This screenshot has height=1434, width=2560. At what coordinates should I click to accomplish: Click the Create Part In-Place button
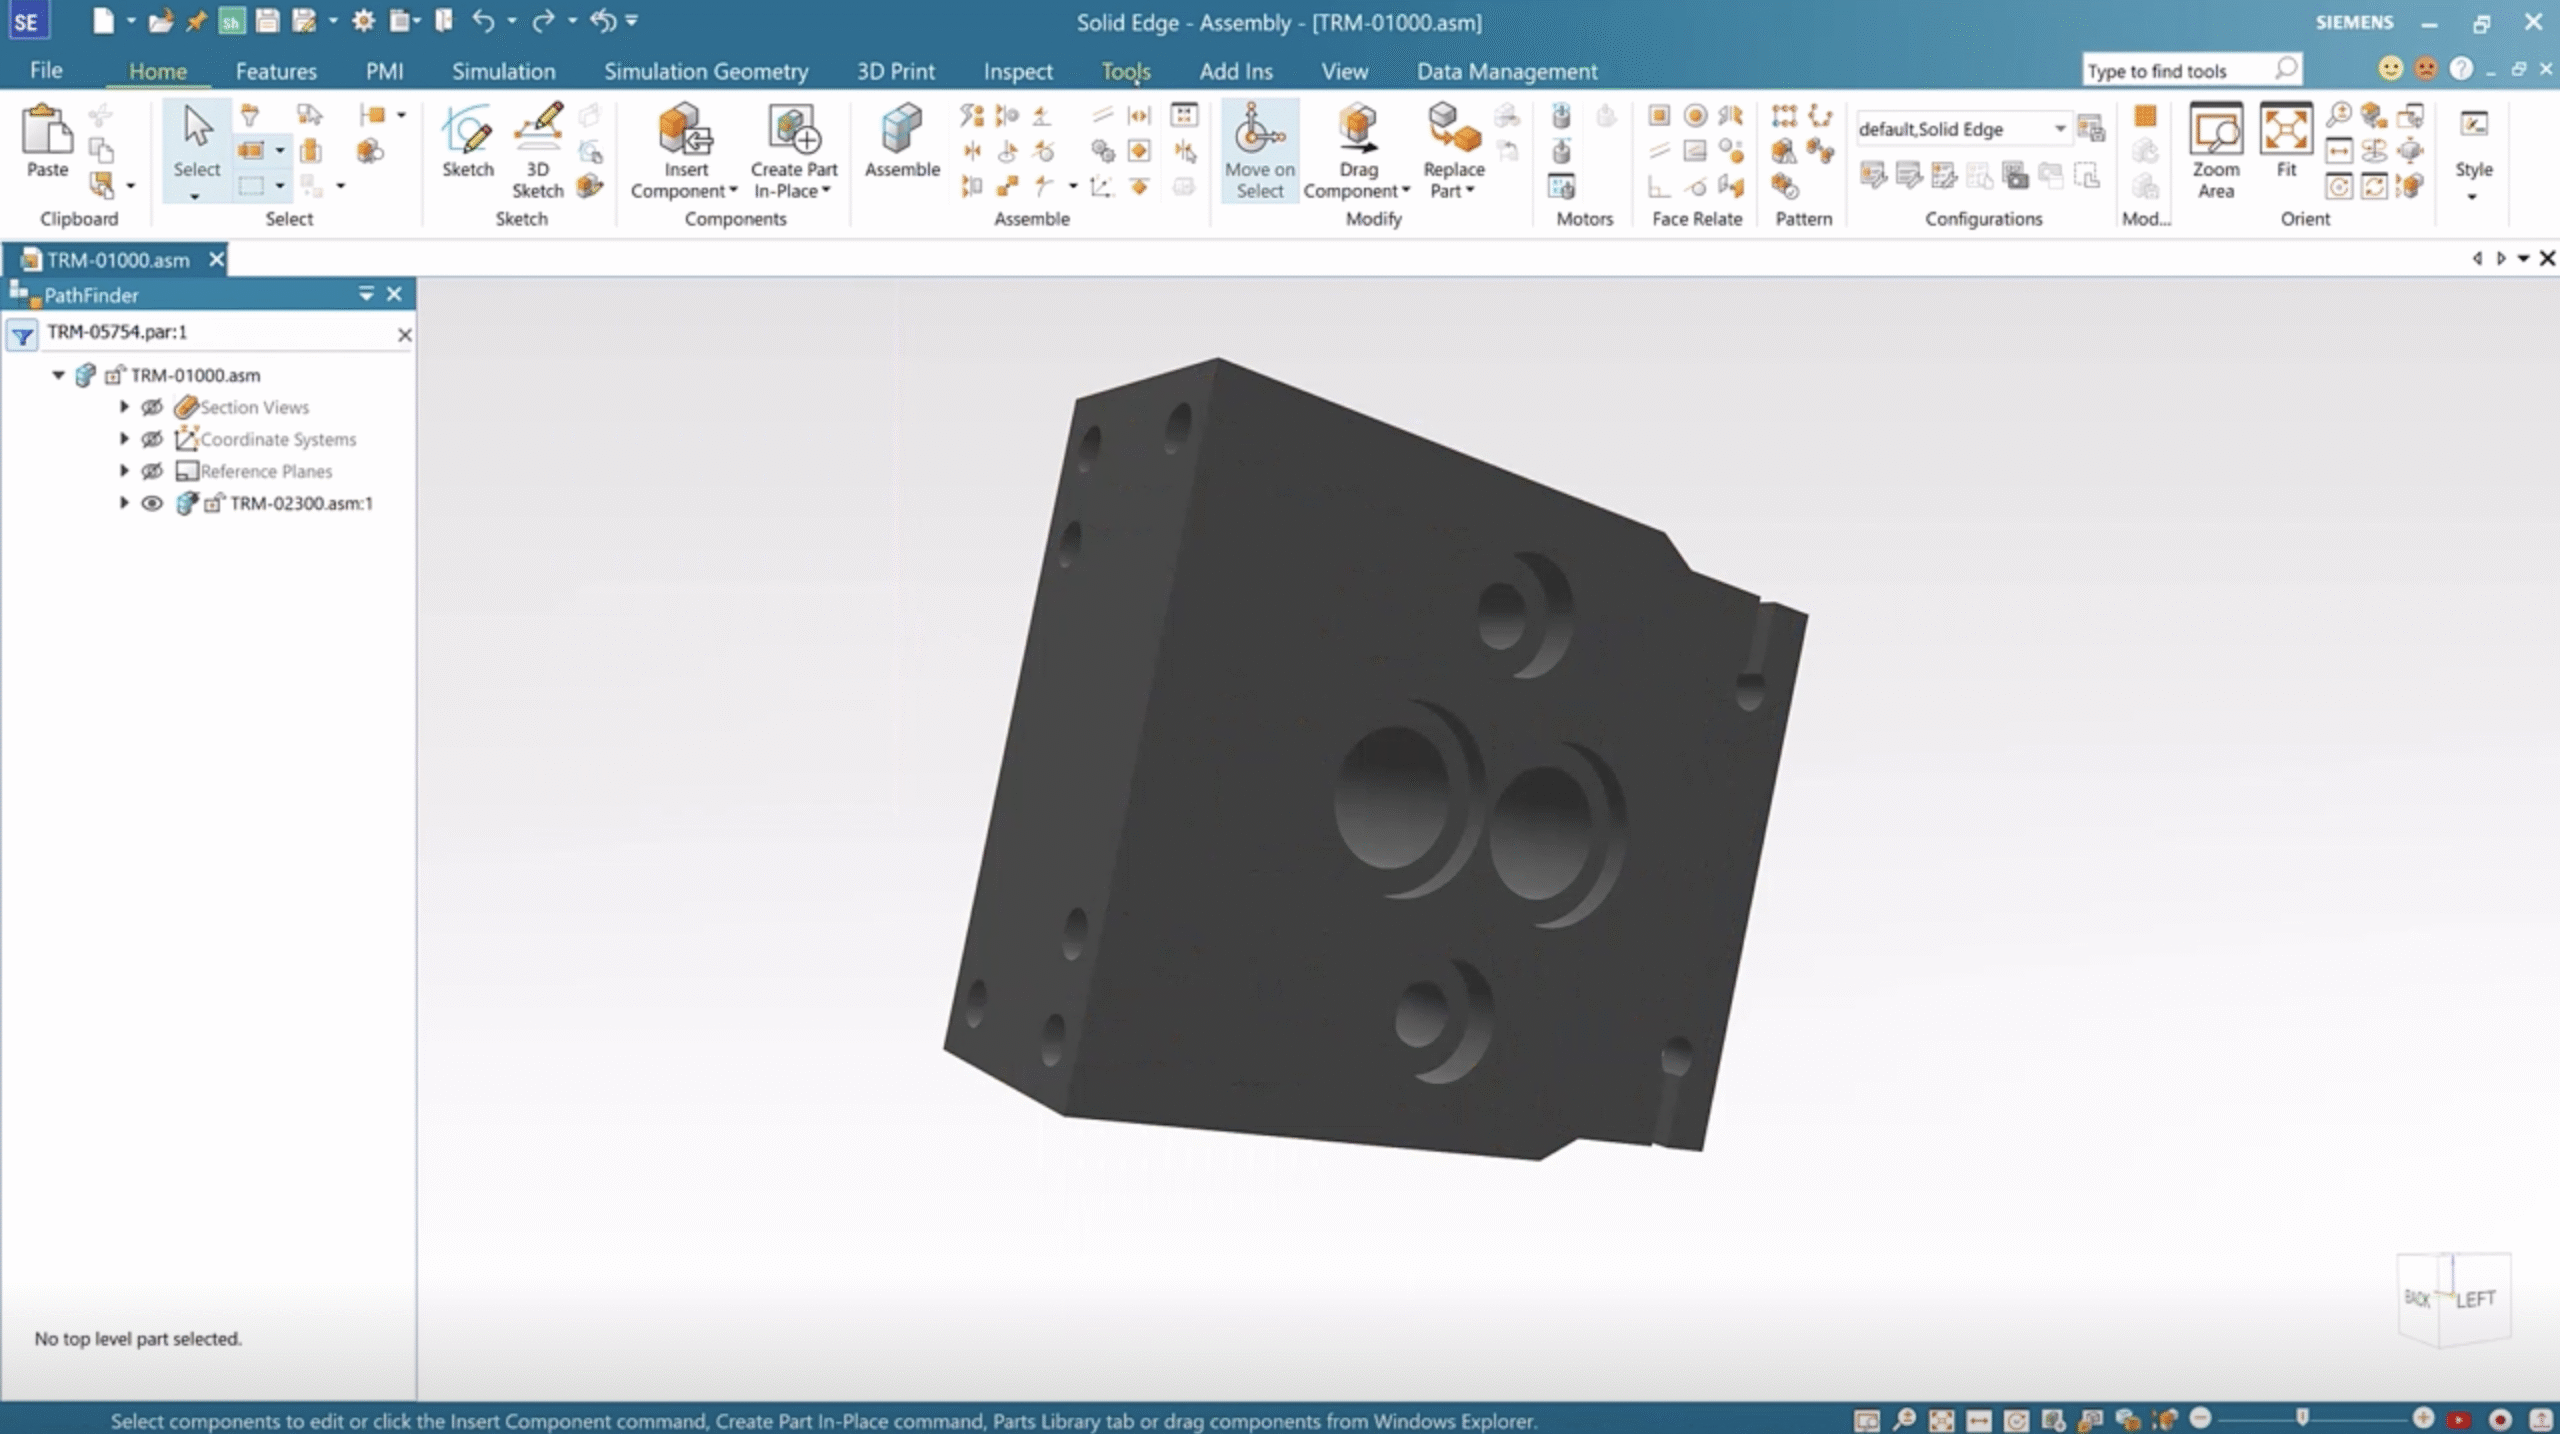793,150
